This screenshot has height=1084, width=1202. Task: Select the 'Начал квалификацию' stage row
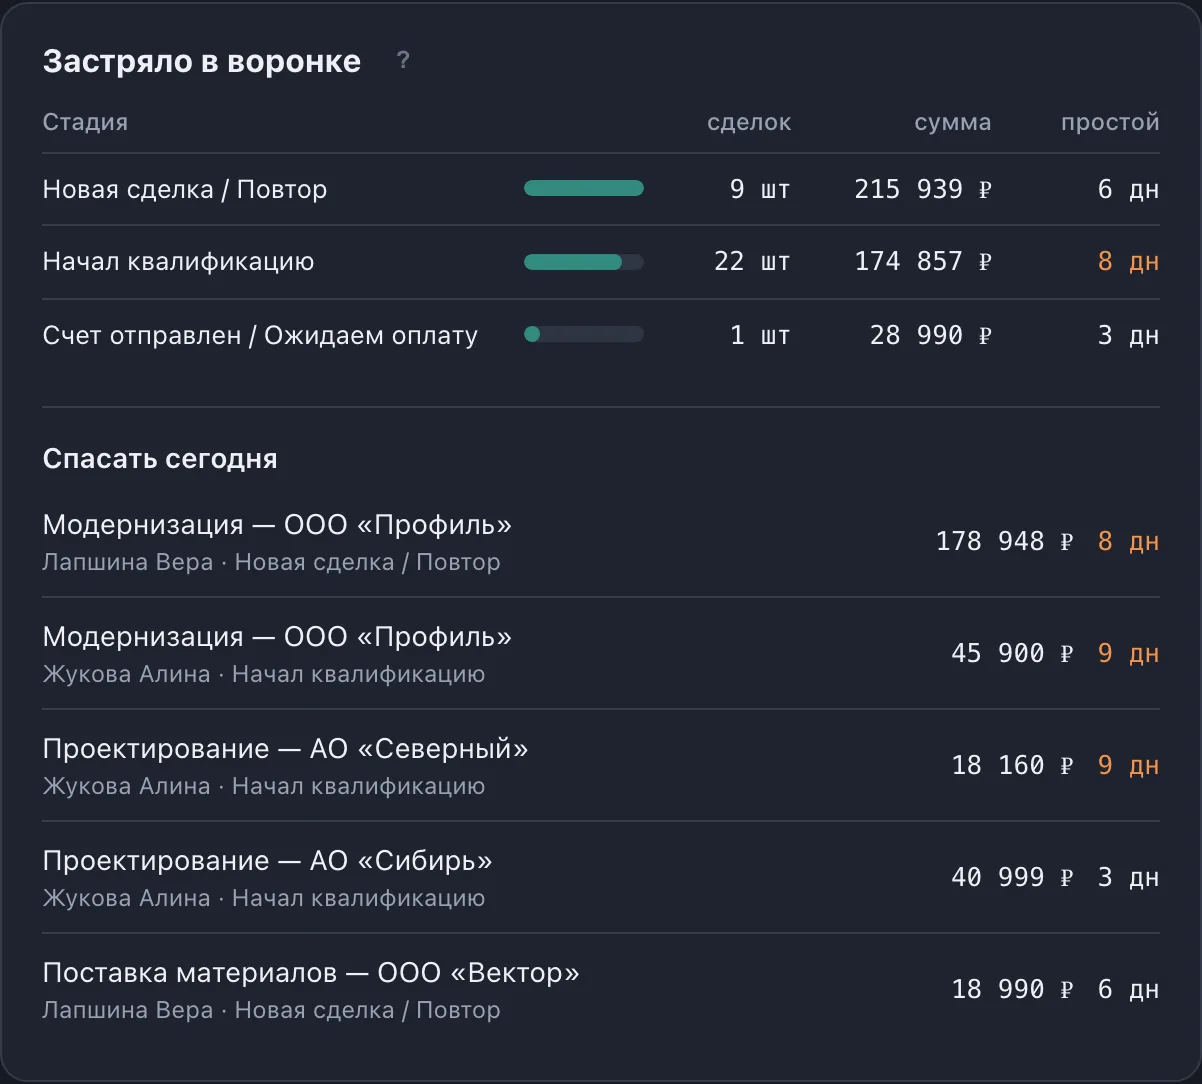click(x=601, y=262)
